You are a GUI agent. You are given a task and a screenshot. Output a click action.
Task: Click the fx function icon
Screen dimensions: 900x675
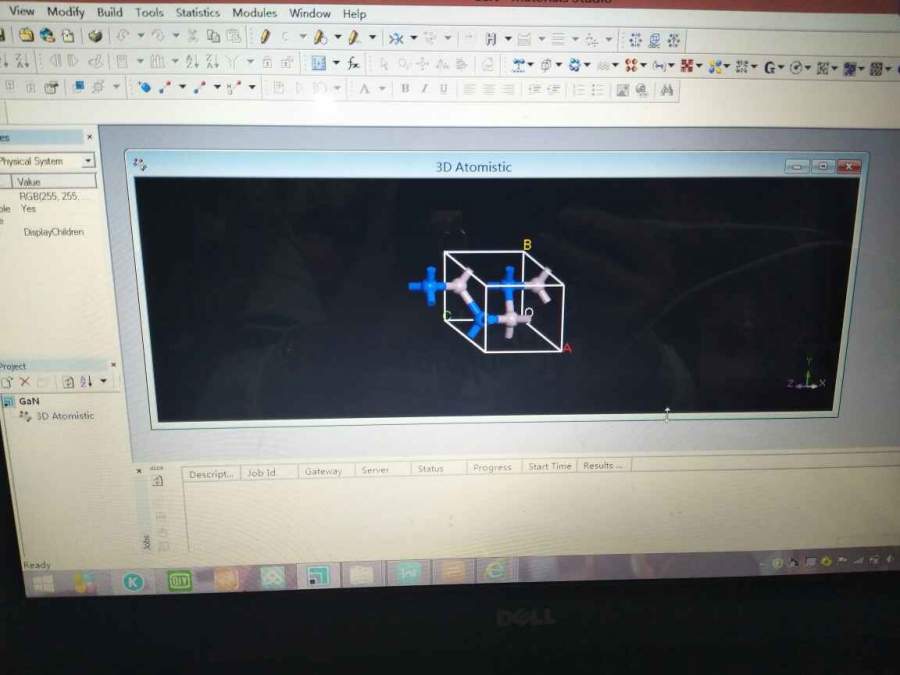pyautogui.click(x=353, y=64)
